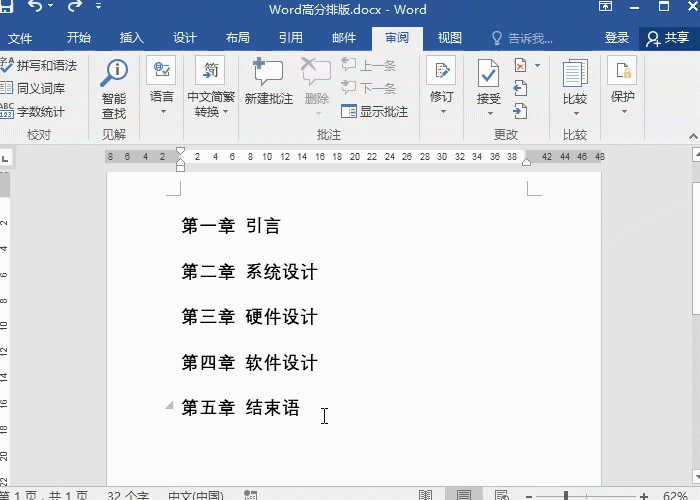Image resolution: width=700 pixels, height=500 pixels.
Task: Click heading 第二章 系统设计
Action: point(250,272)
